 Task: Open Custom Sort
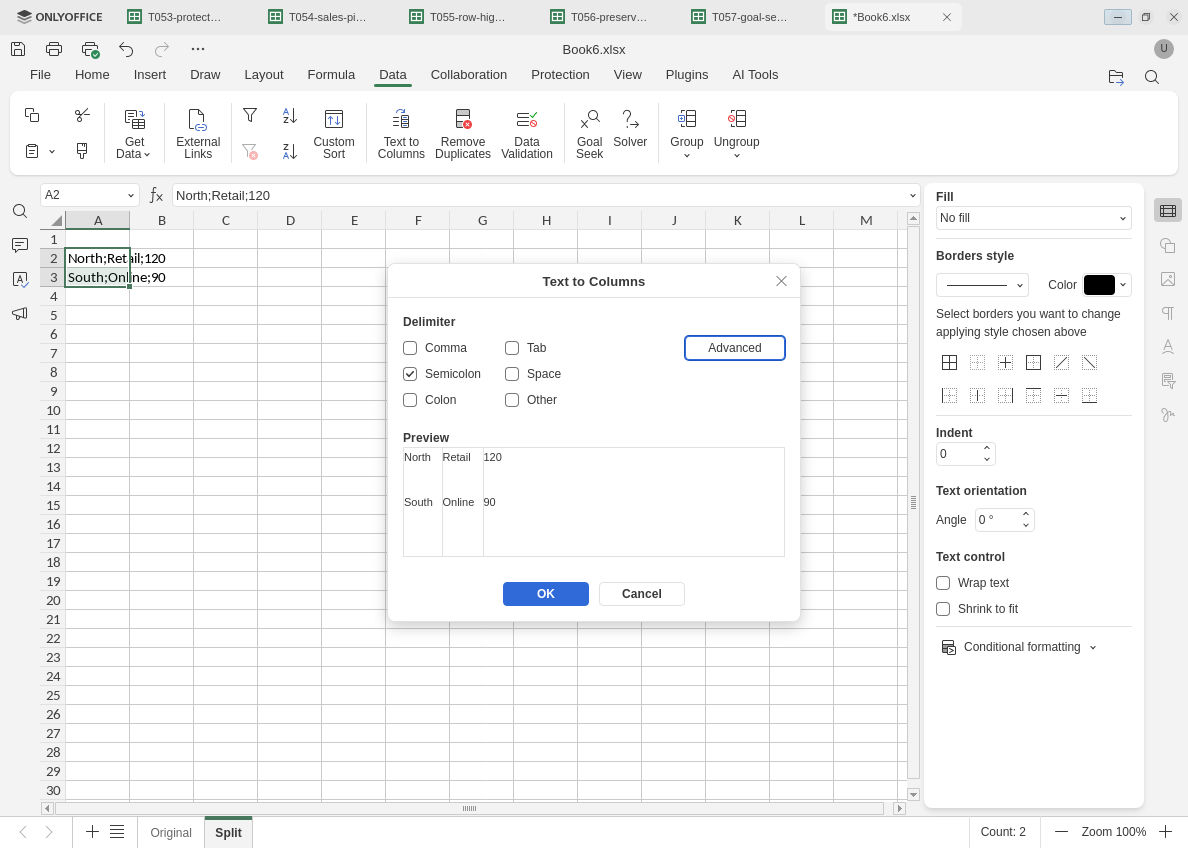coord(333,133)
